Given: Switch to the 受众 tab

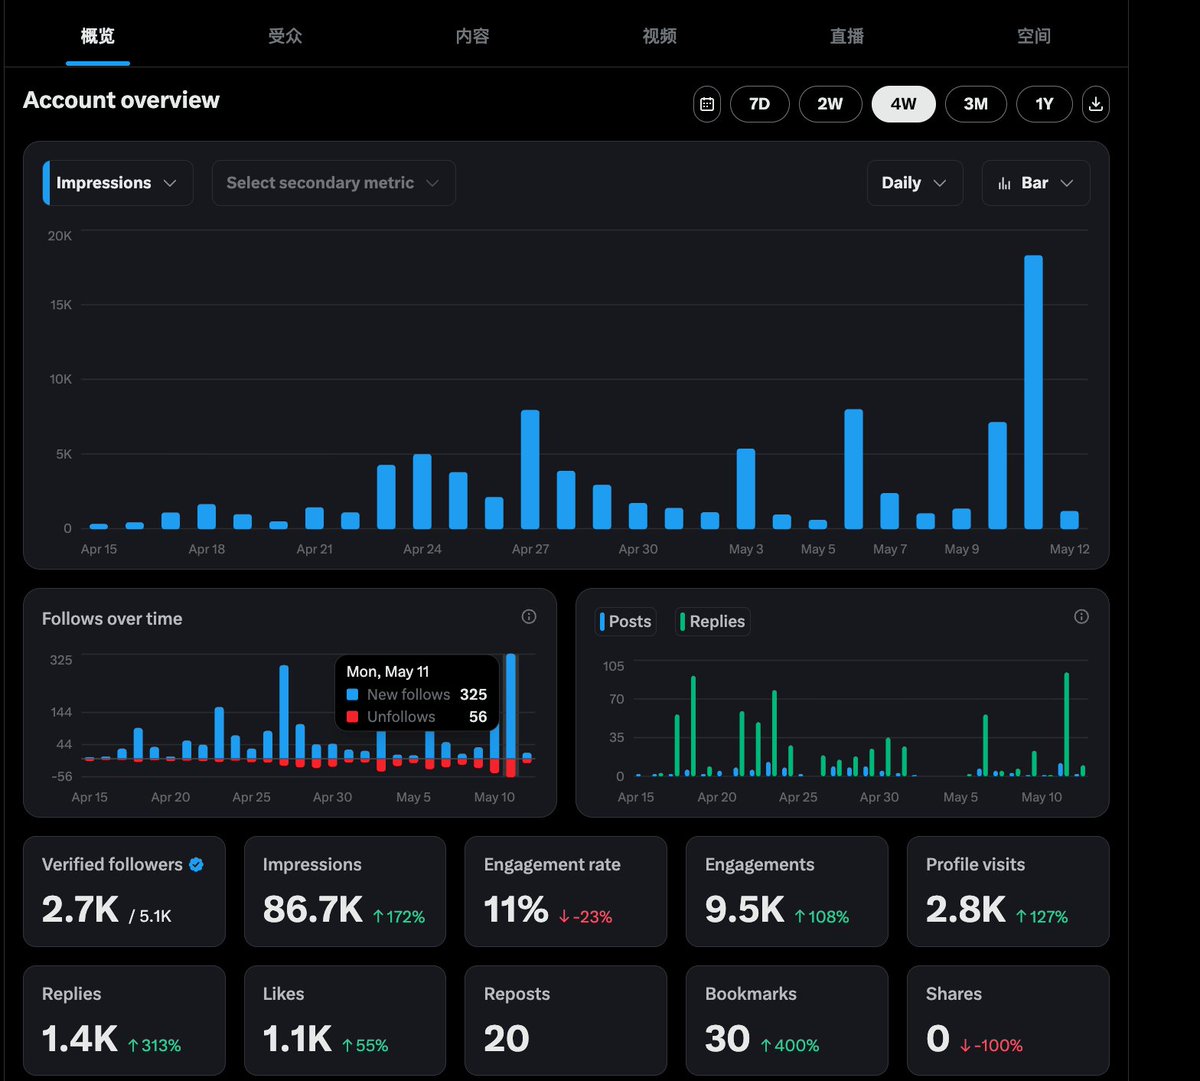Looking at the screenshot, I should (x=285, y=36).
